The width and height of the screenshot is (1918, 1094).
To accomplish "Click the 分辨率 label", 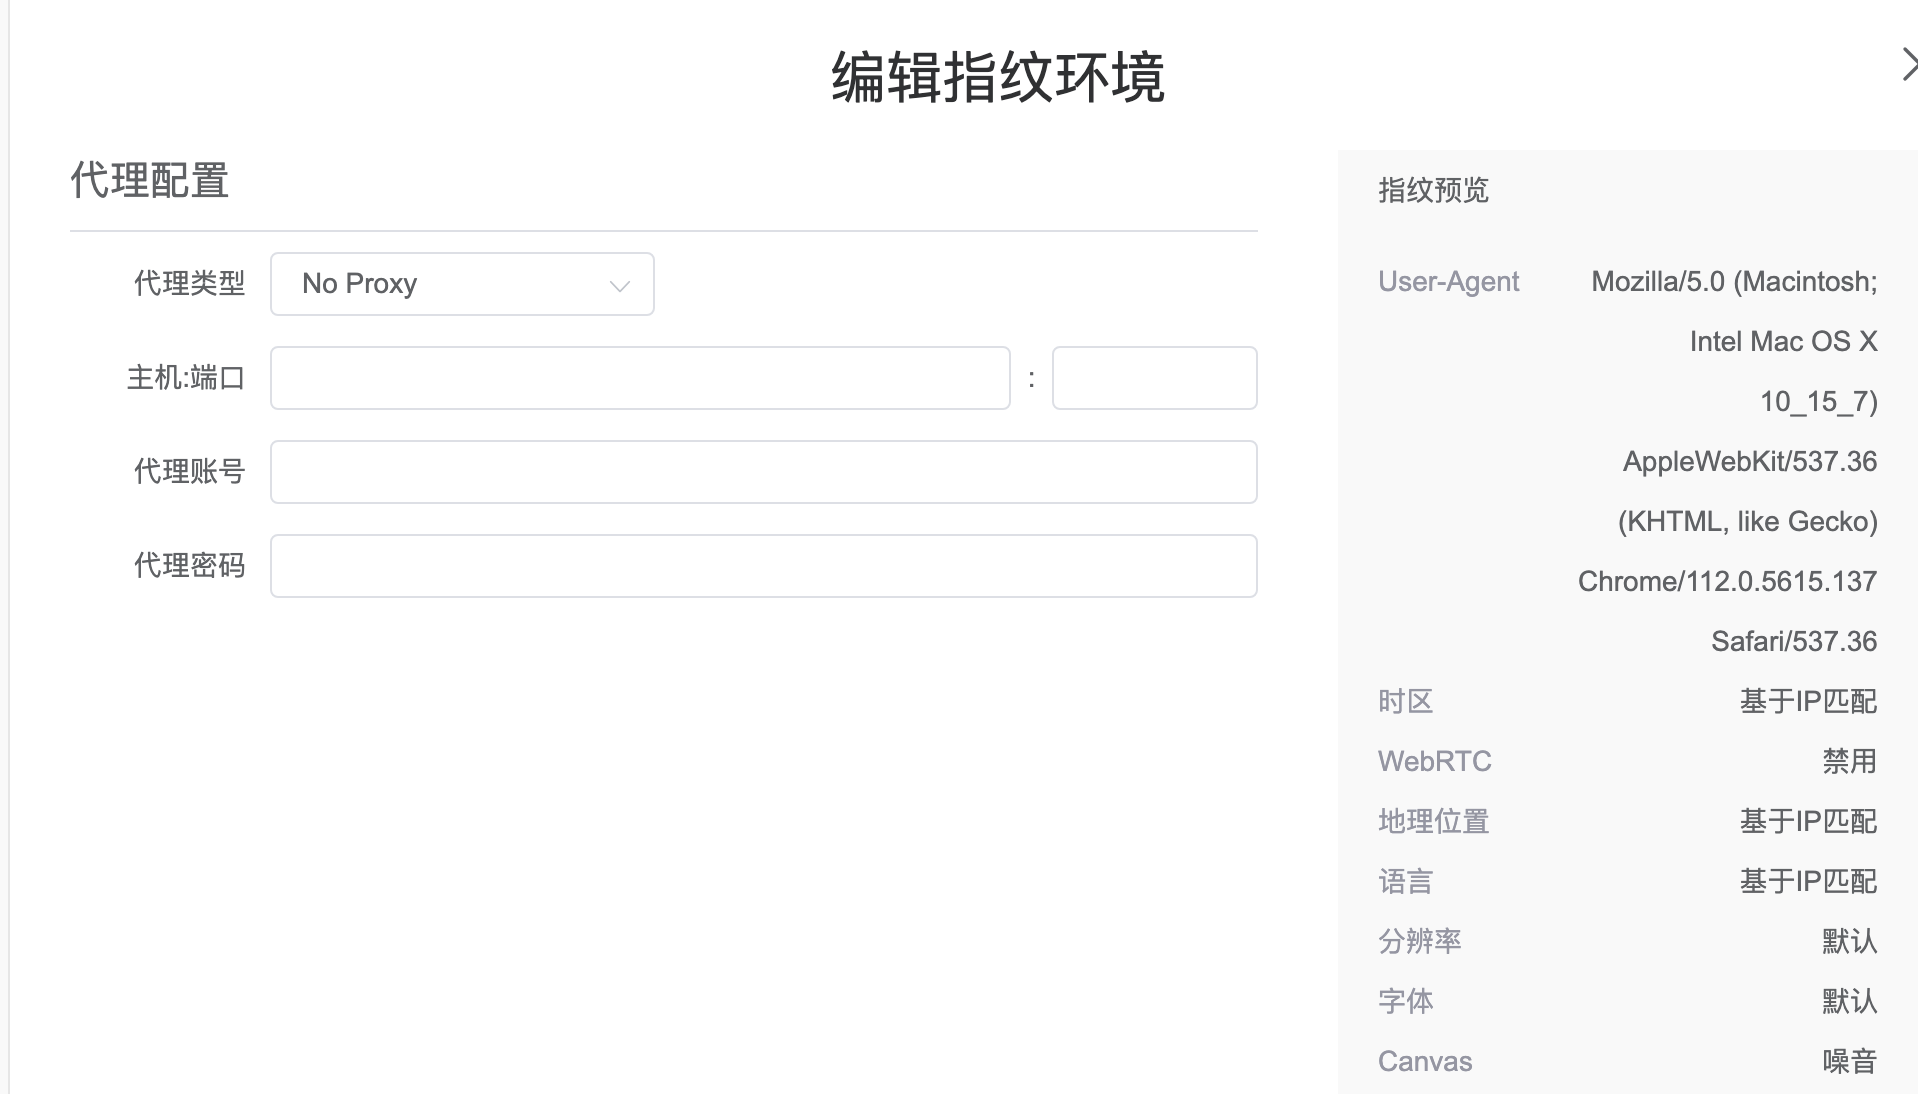I will coord(1419,942).
